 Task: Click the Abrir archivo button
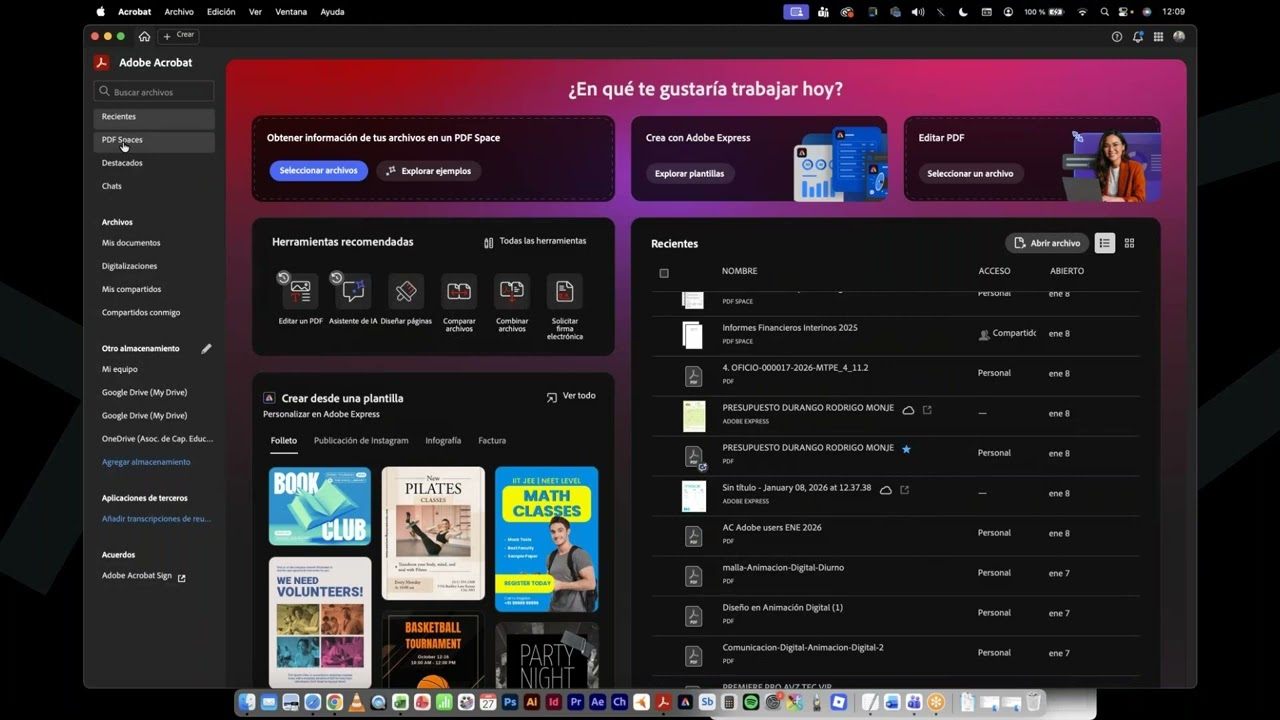(1047, 243)
